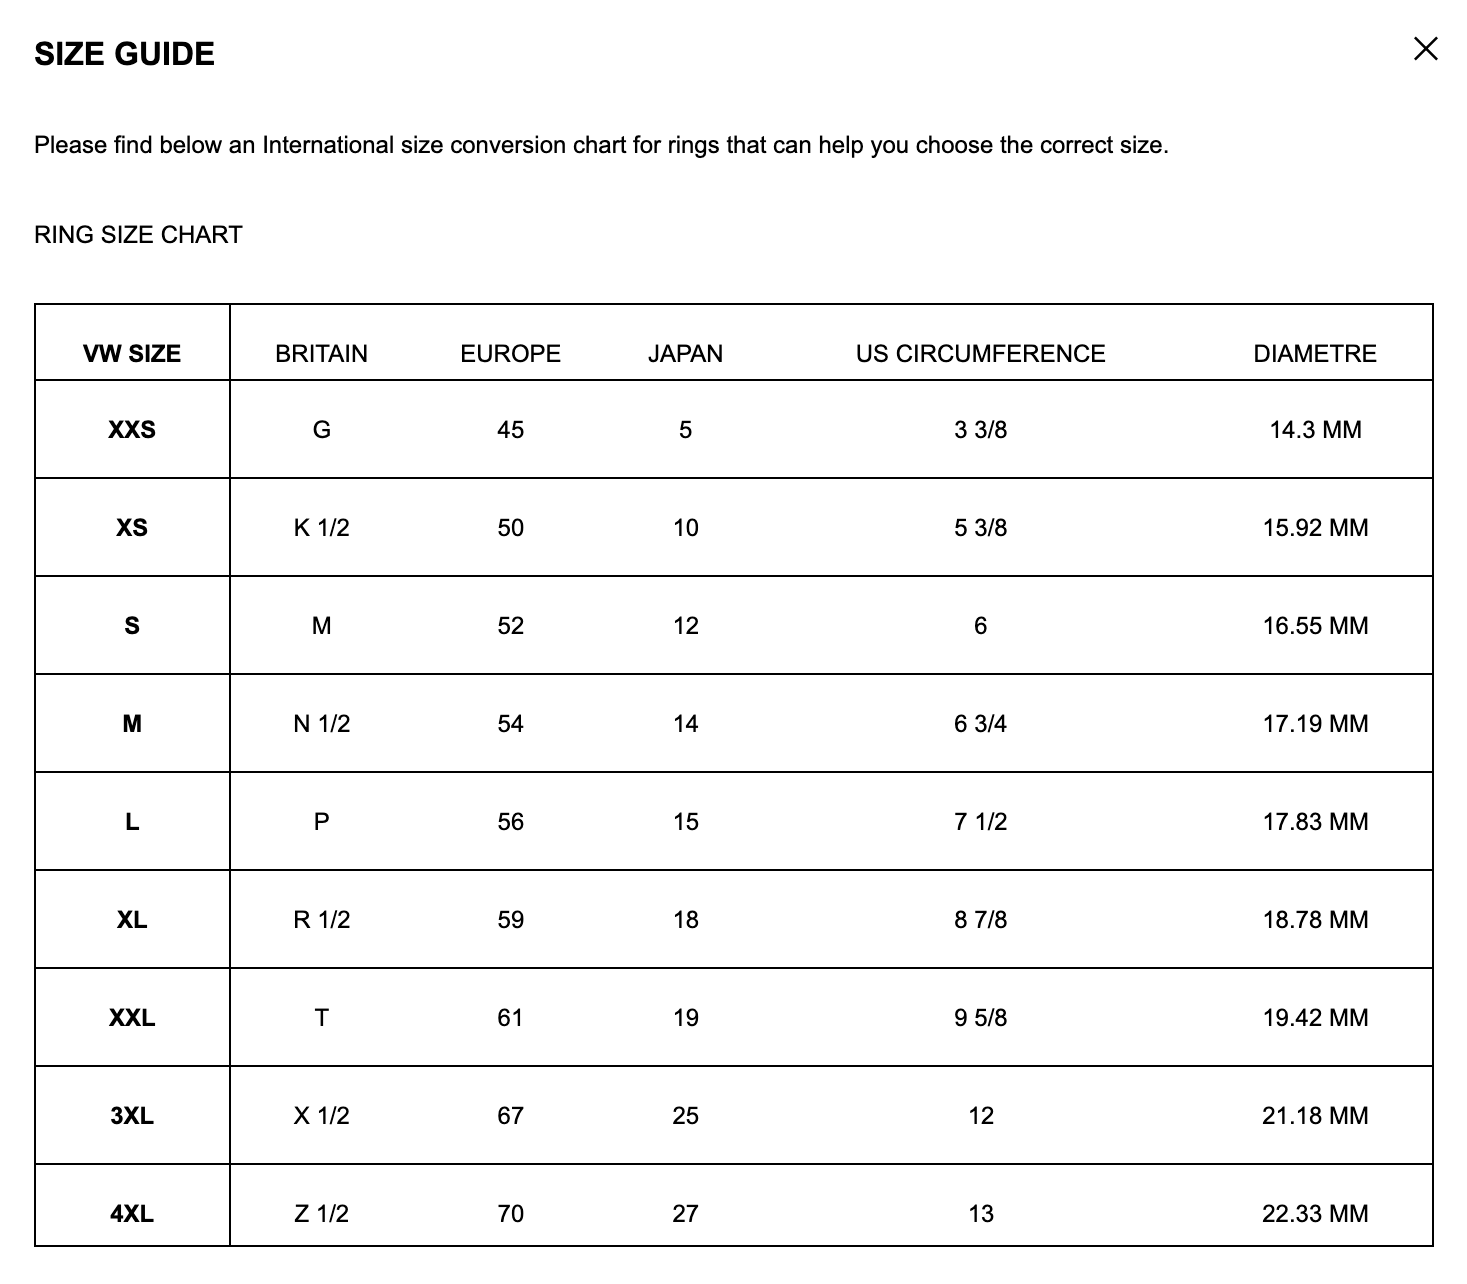Click the JAPAN column header
This screenshot has height=1284, width=1467.
[685, 353]
